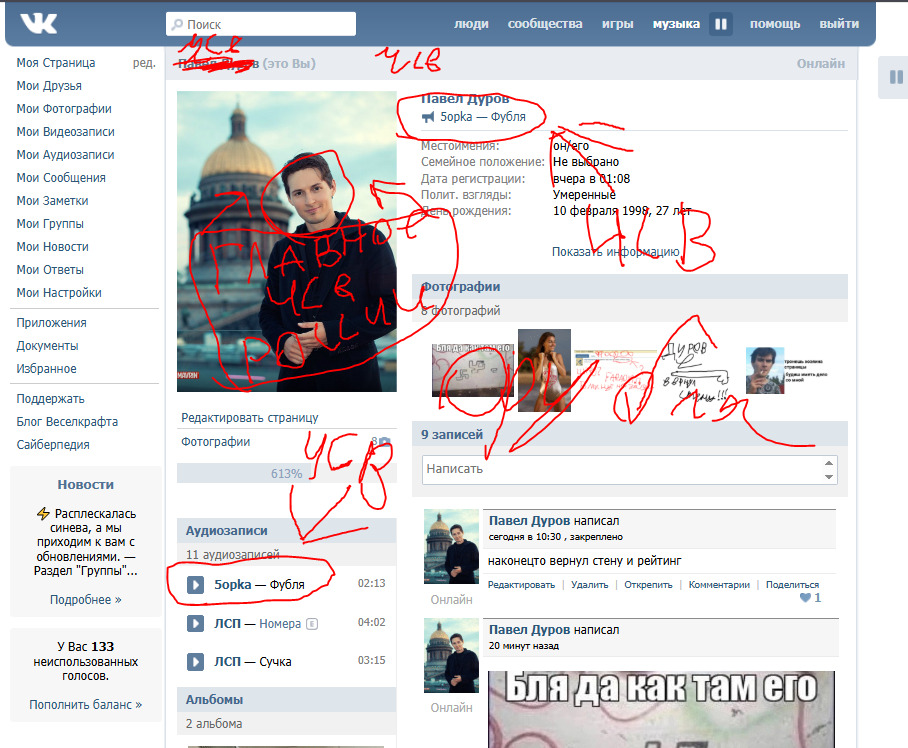Open Блог Веселкрафта
Viewport: 908px width, 748px height.
pyautogui.click(x=67, y=421)
